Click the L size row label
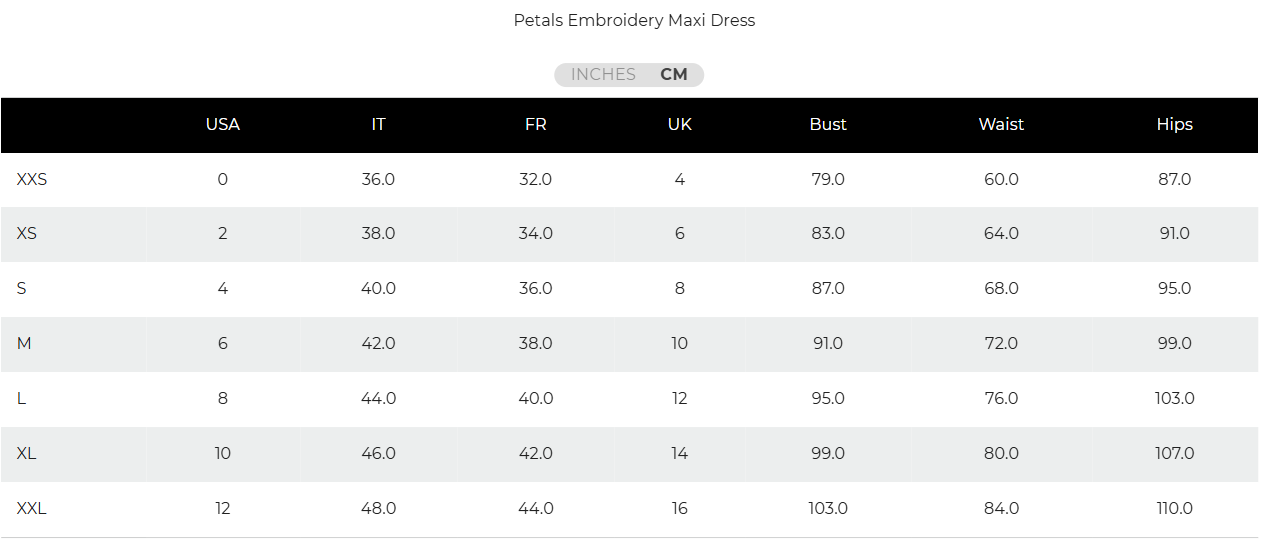This screenshot has width=1261, height=542. 22,399
